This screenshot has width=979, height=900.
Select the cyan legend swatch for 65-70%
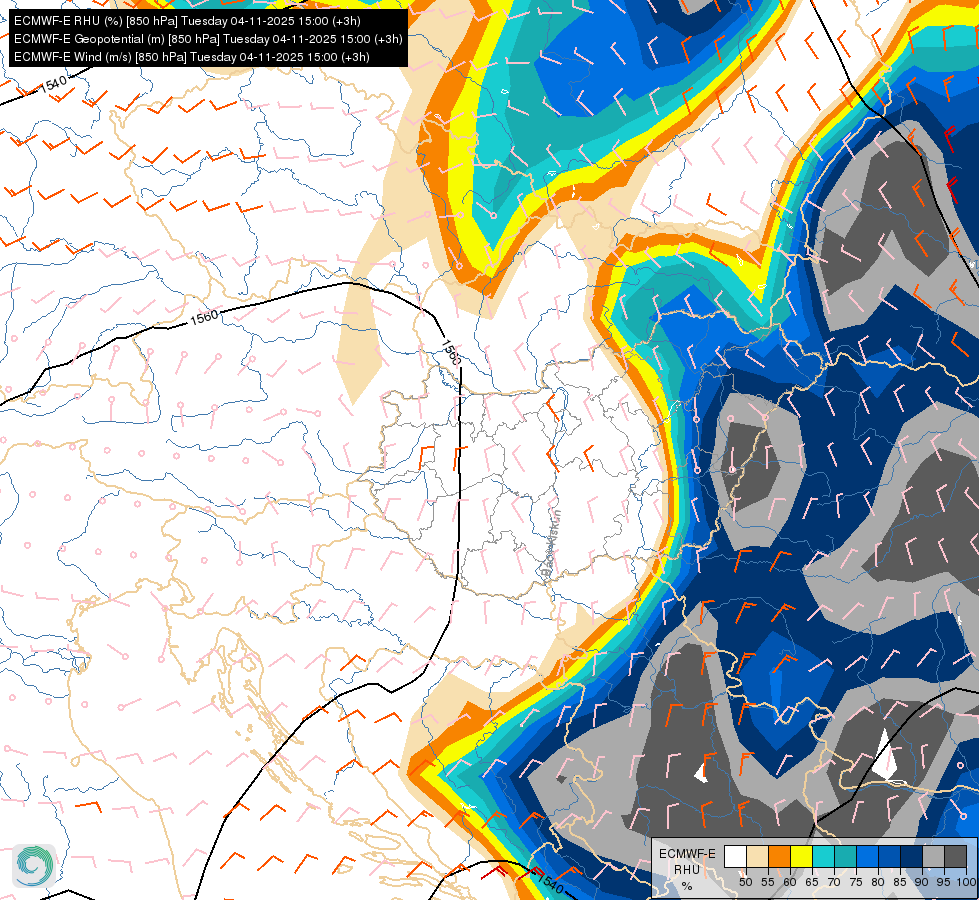(x=824, y=857)
